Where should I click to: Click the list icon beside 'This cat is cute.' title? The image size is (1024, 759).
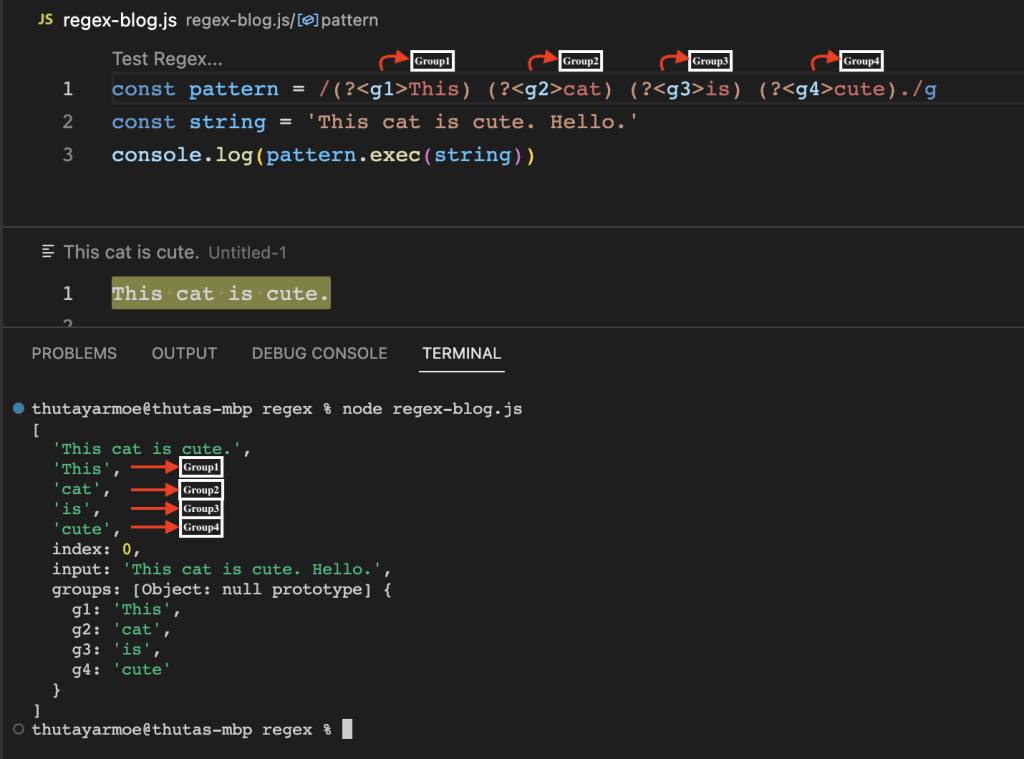click(49, 251)
